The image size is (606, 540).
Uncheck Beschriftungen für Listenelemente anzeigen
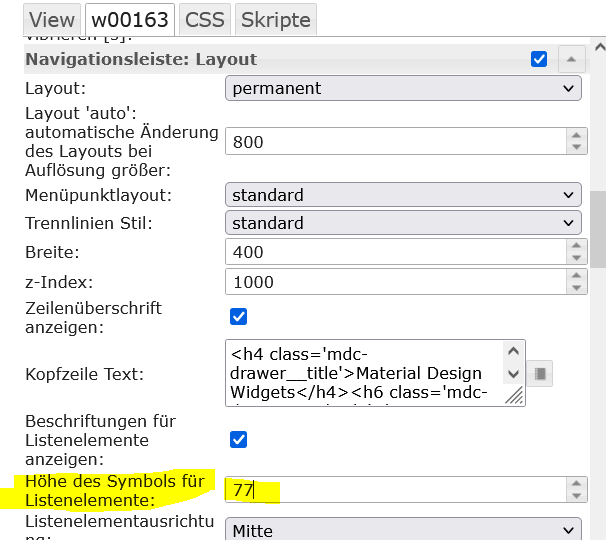click(x=238, y=439)
